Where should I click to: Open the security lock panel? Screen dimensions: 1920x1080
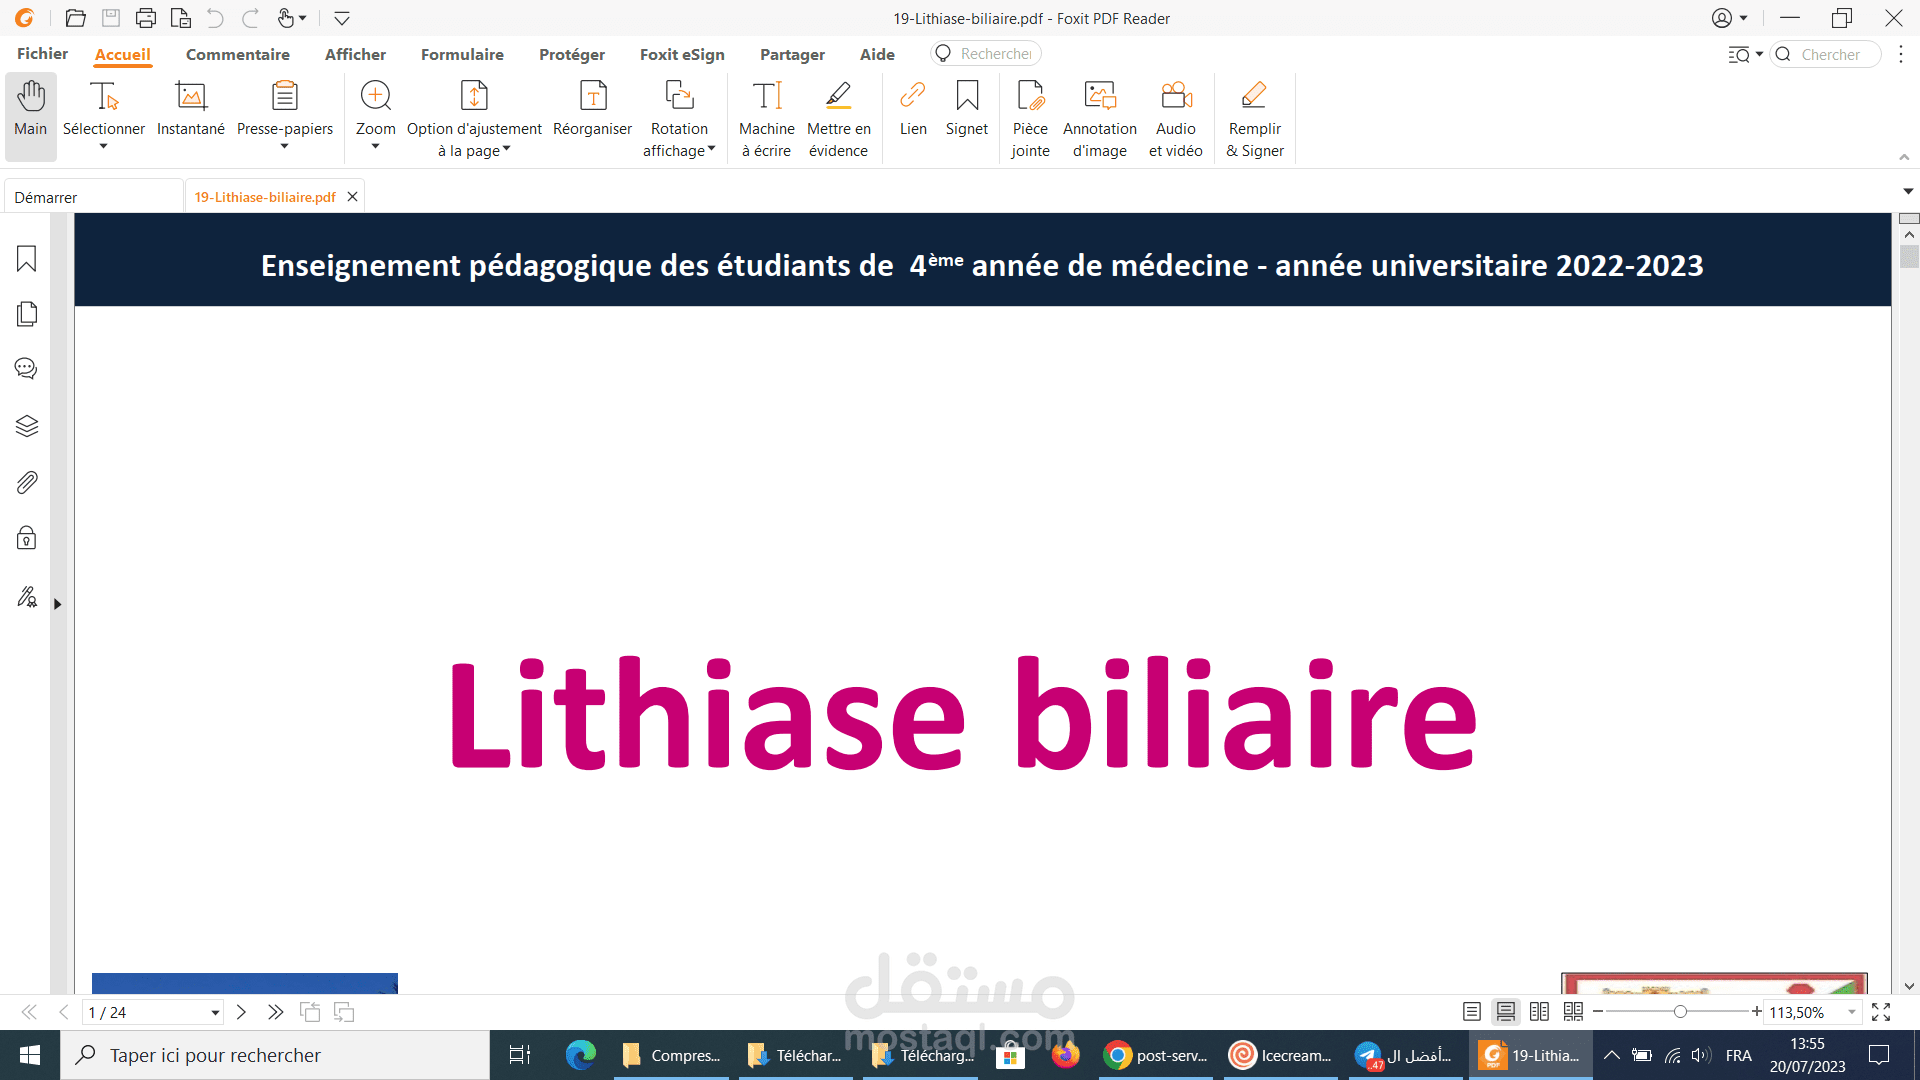(27, 539)
